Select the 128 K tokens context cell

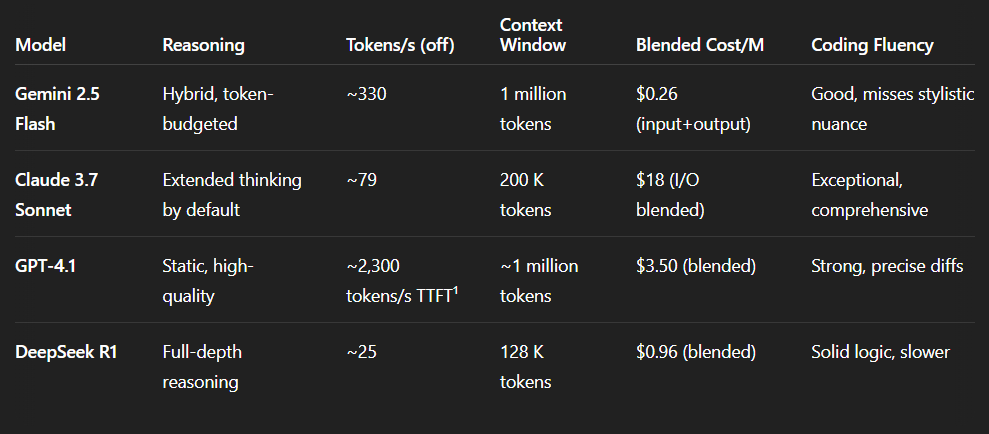[525, 367]
